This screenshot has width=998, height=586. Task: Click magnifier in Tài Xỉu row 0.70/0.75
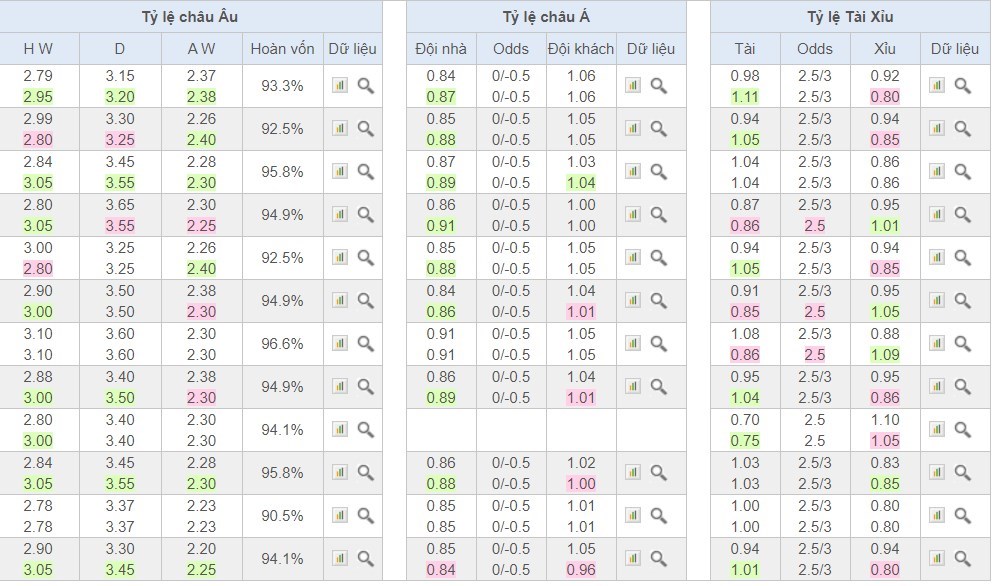[x=962, y=429]
